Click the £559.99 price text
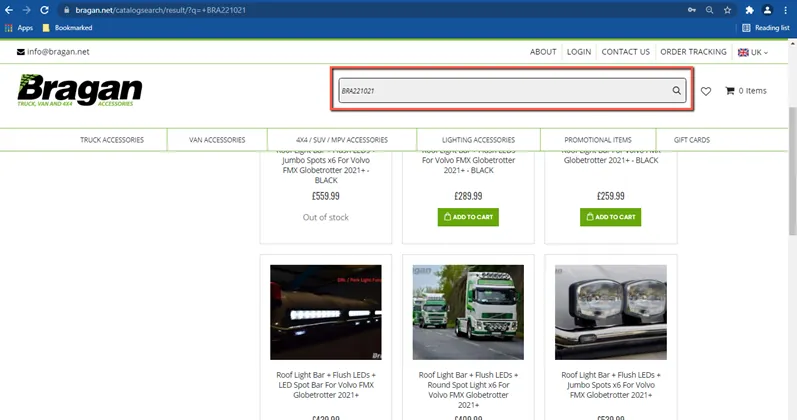 pyautogui.click(x=326, y=196)
